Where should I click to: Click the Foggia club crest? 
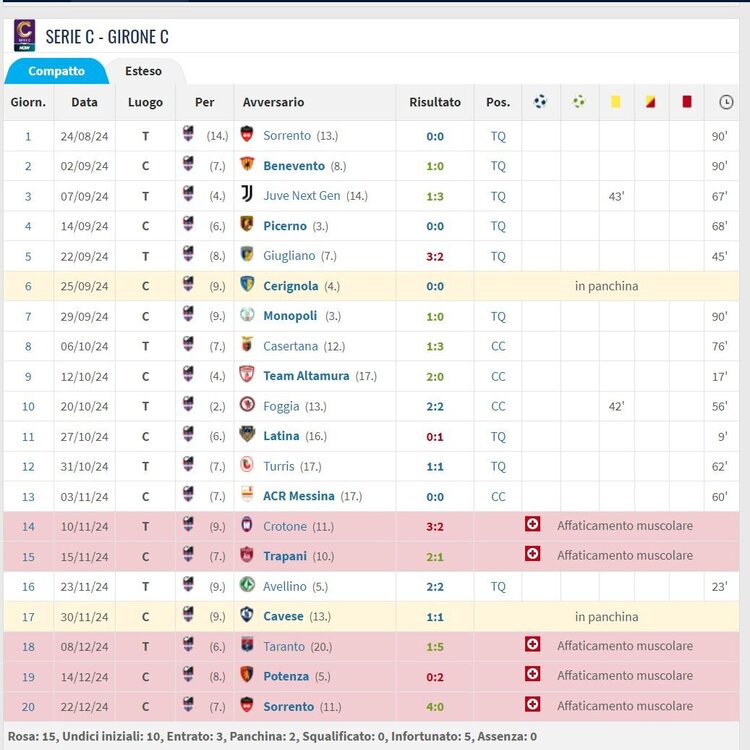(x=247, y=405)
